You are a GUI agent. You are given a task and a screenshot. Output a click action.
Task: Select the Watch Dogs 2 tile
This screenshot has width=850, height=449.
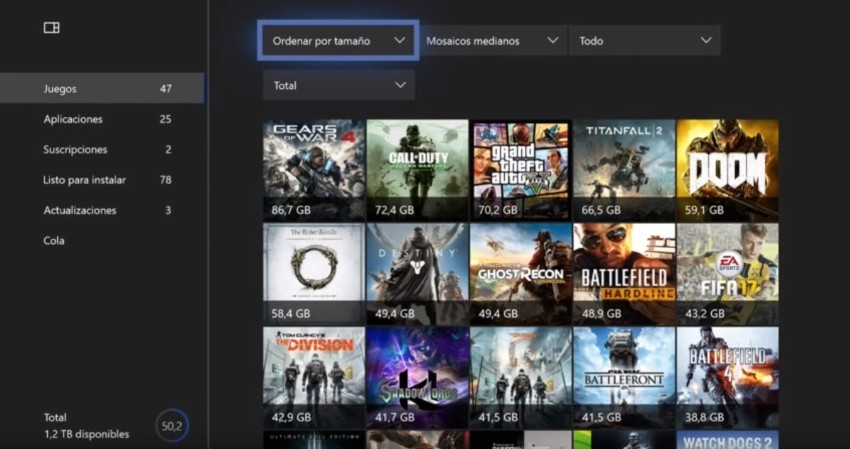point(727,440)
